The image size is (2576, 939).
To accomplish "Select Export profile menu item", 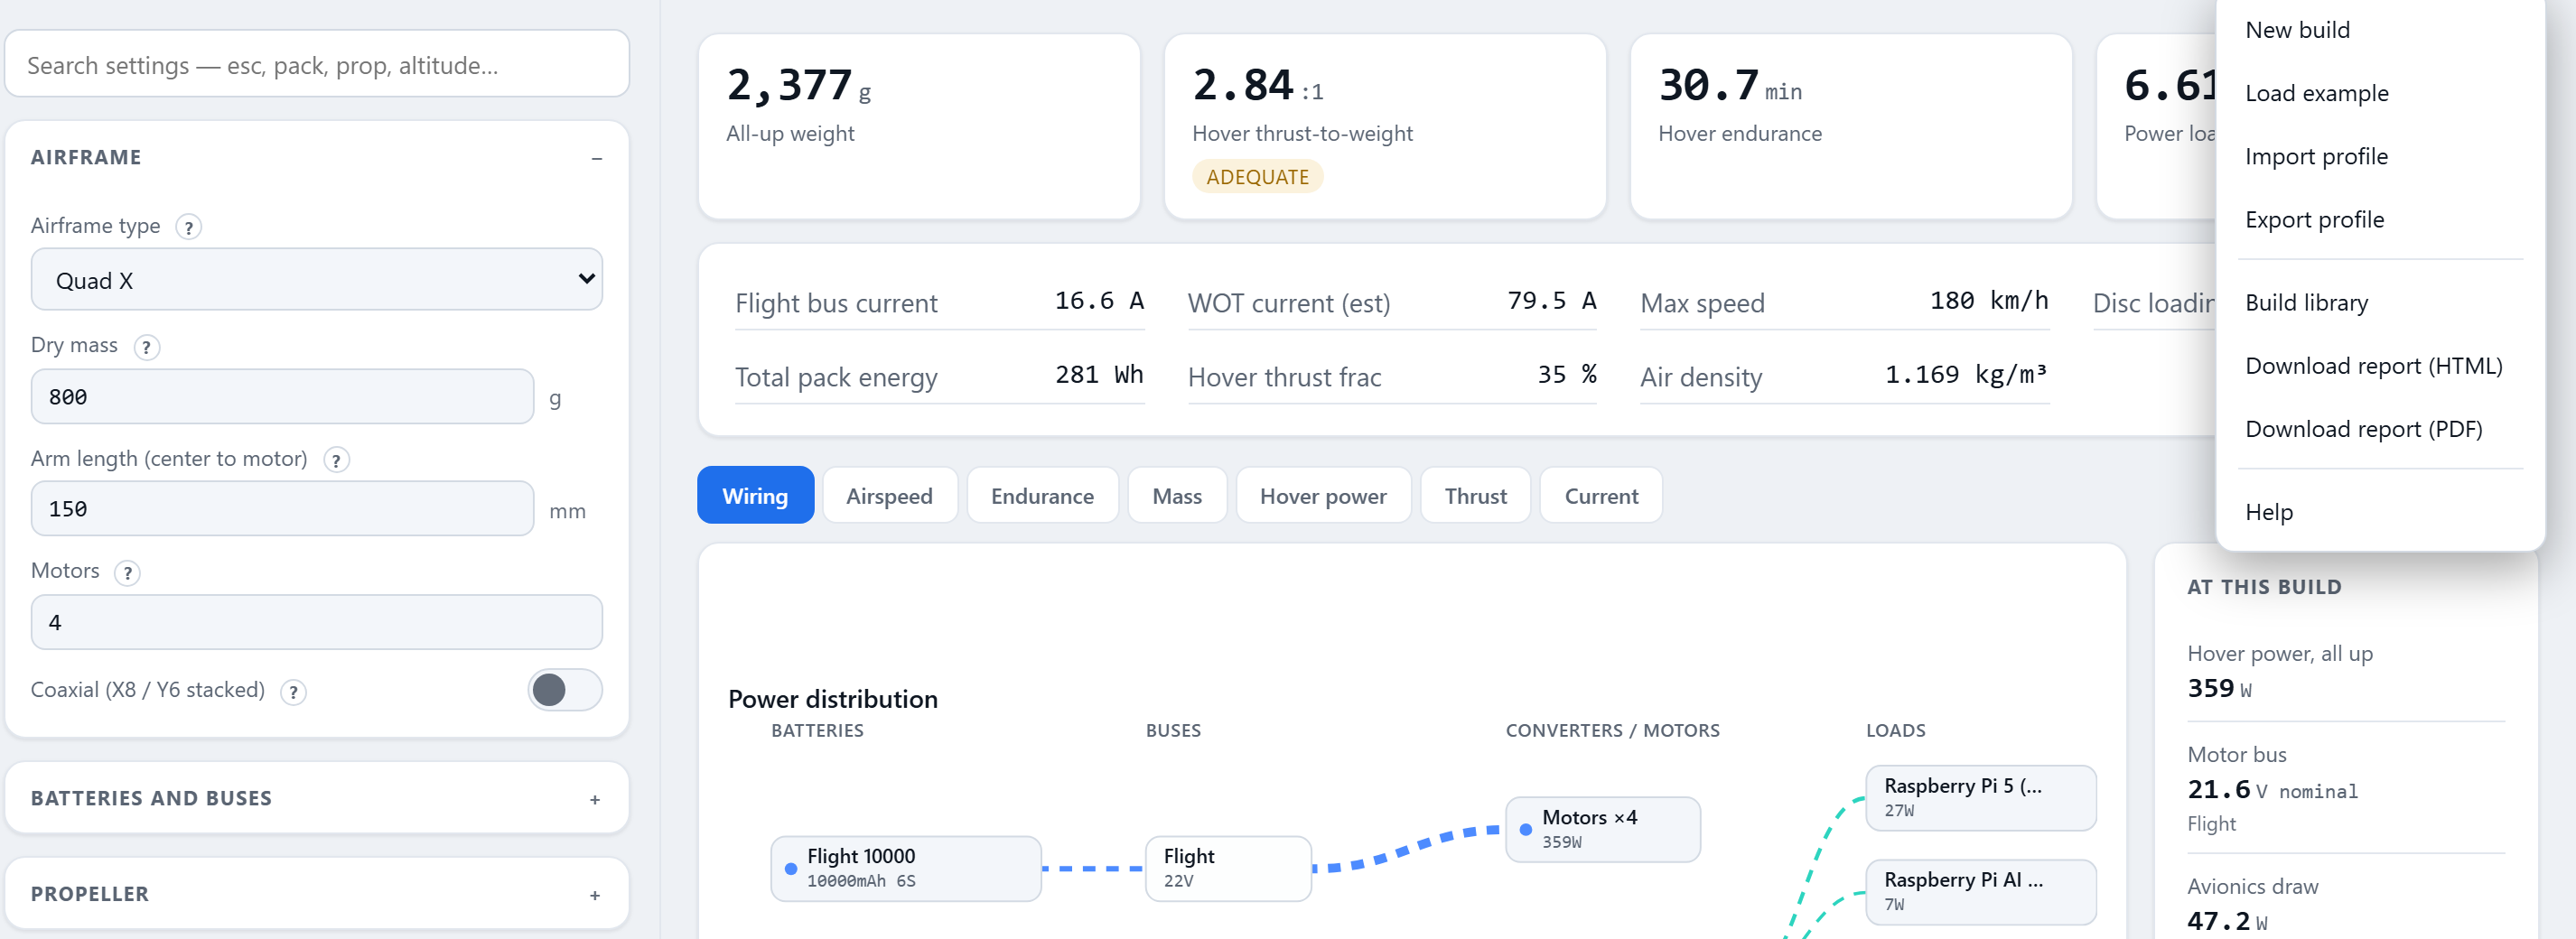I will [2380, 219].
